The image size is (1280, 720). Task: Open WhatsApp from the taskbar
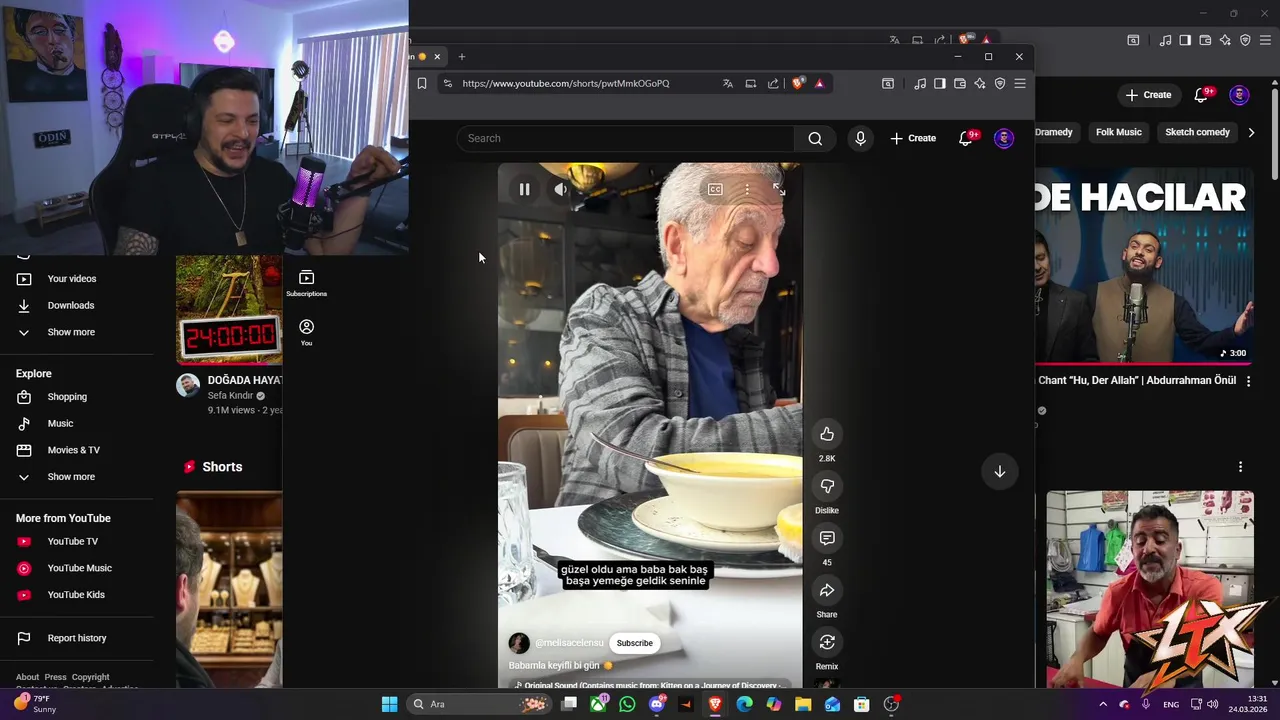point(627,704)
